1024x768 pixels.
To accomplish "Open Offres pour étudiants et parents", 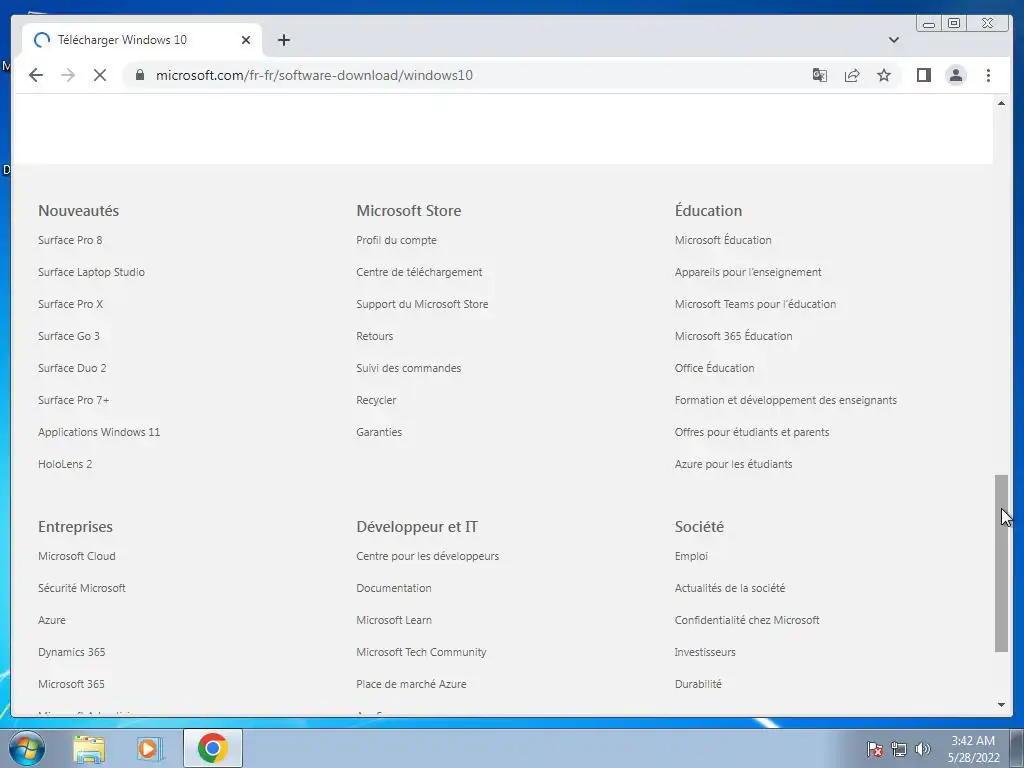I will 752,432.
